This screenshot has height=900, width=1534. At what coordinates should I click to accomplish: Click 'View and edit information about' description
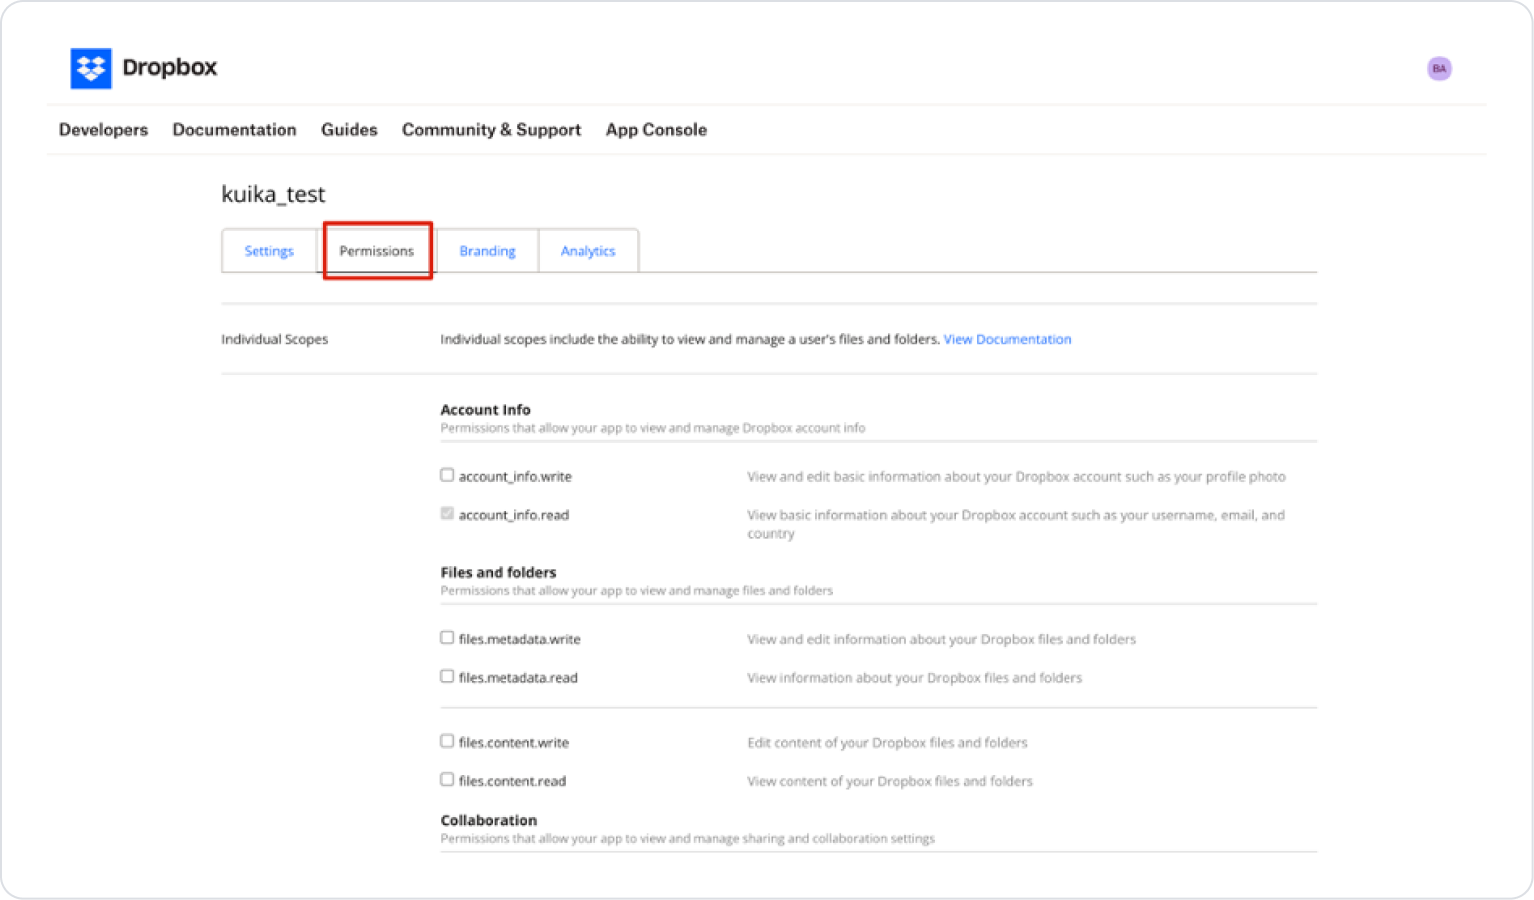point(941,639)
